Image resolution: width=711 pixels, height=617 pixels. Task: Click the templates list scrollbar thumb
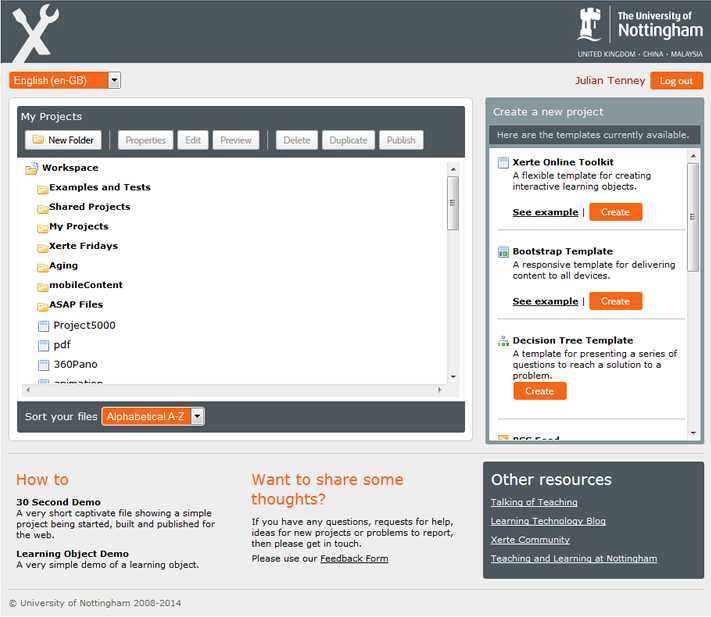click(x=693, y=217)
